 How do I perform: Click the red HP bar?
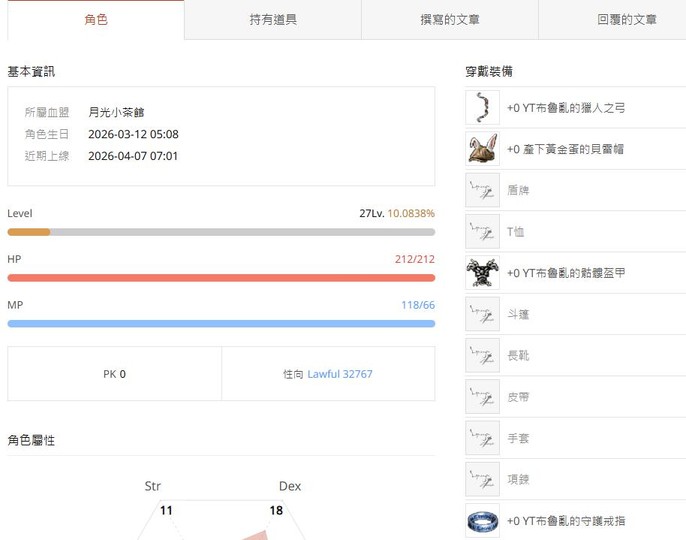pos(221,278)
